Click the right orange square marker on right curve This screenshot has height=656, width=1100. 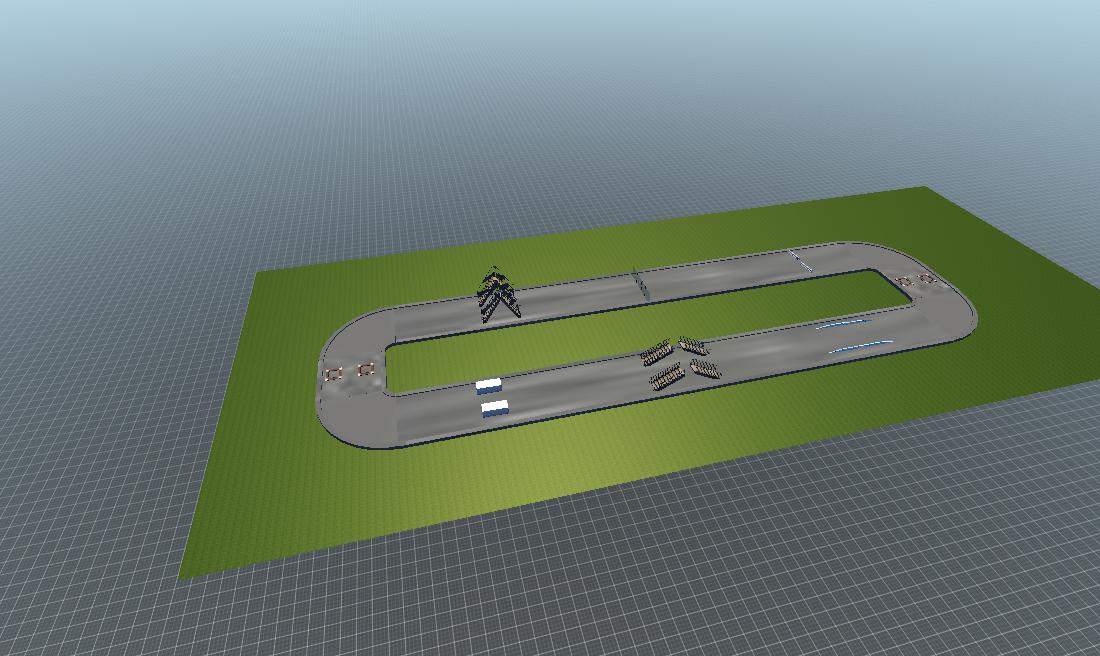click(x=926, y=279)
